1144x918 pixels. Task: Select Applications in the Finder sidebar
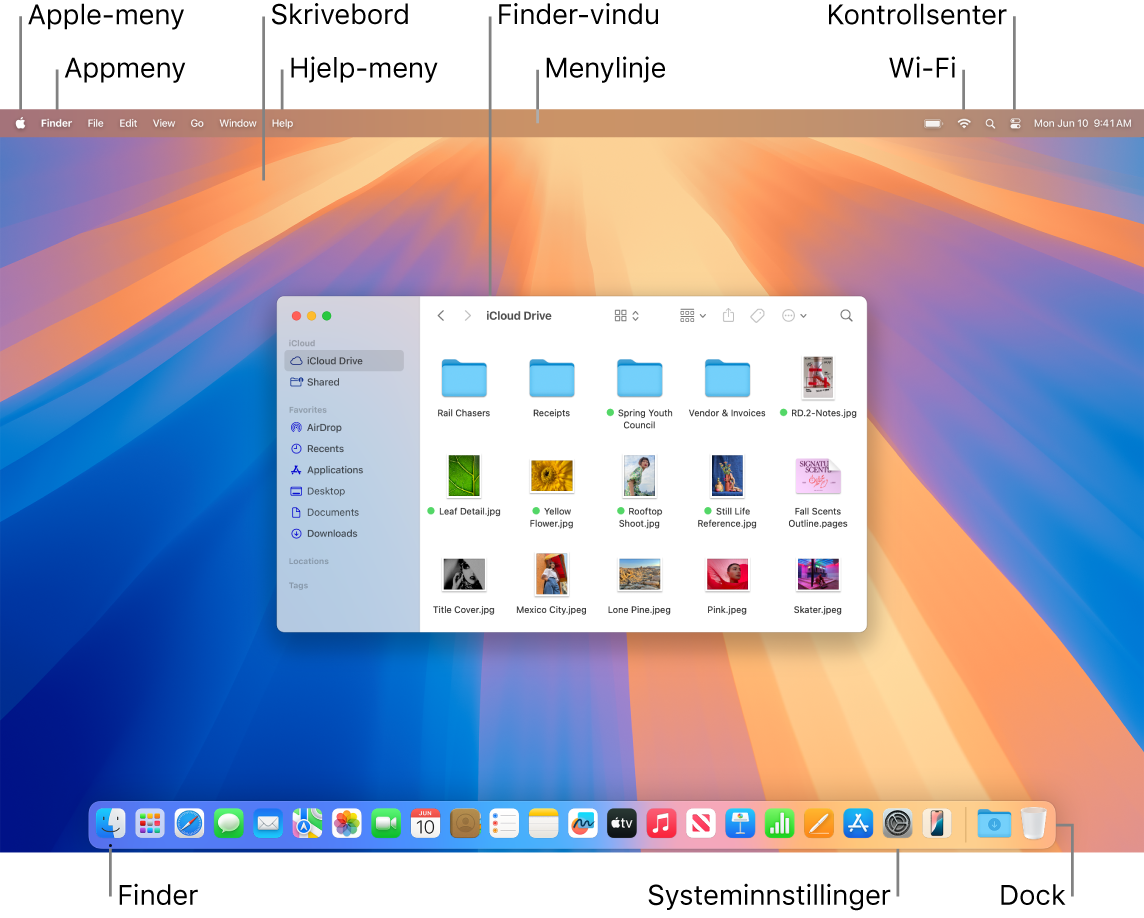click(x=344, y=470)
